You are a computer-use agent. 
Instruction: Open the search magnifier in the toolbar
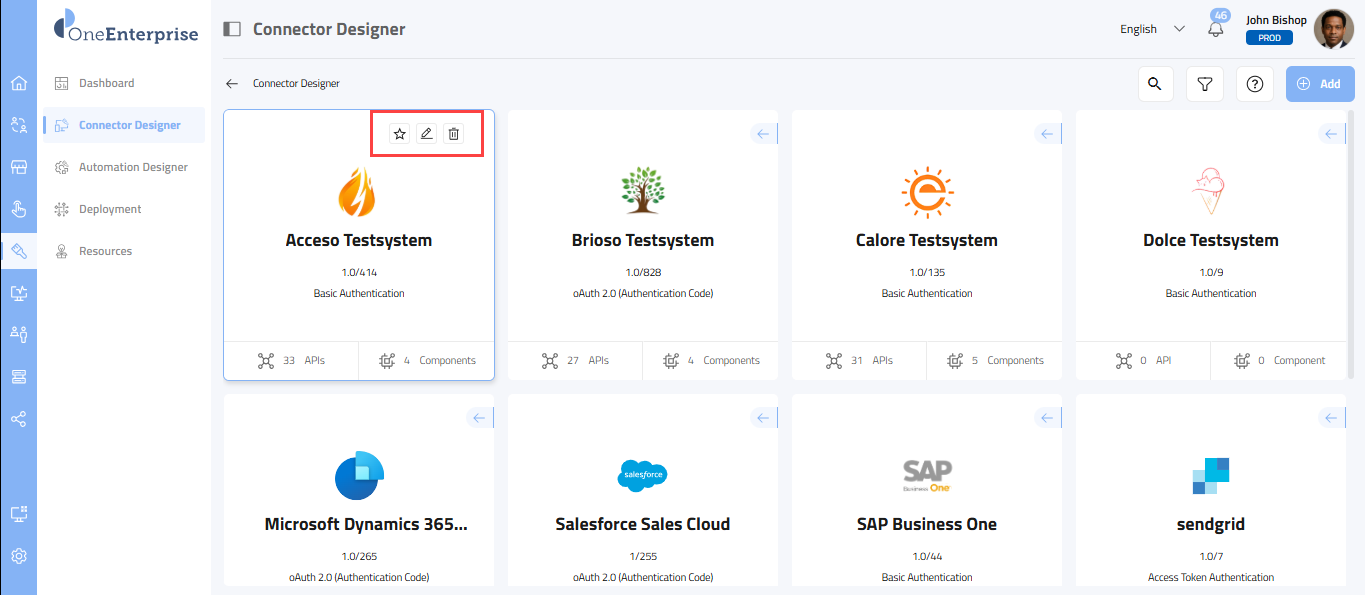1155,84
